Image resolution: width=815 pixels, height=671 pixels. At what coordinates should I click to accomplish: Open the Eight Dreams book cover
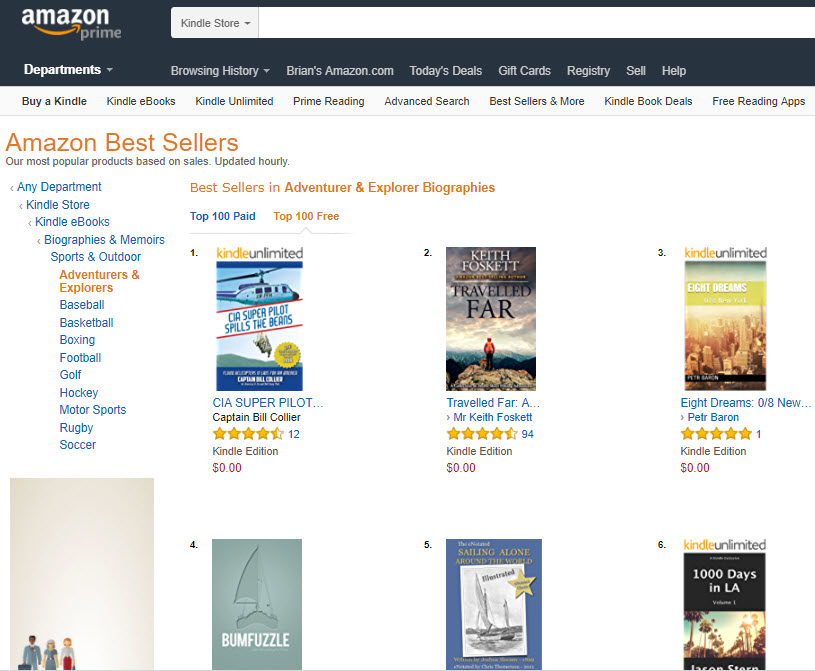tap(725, 326)
